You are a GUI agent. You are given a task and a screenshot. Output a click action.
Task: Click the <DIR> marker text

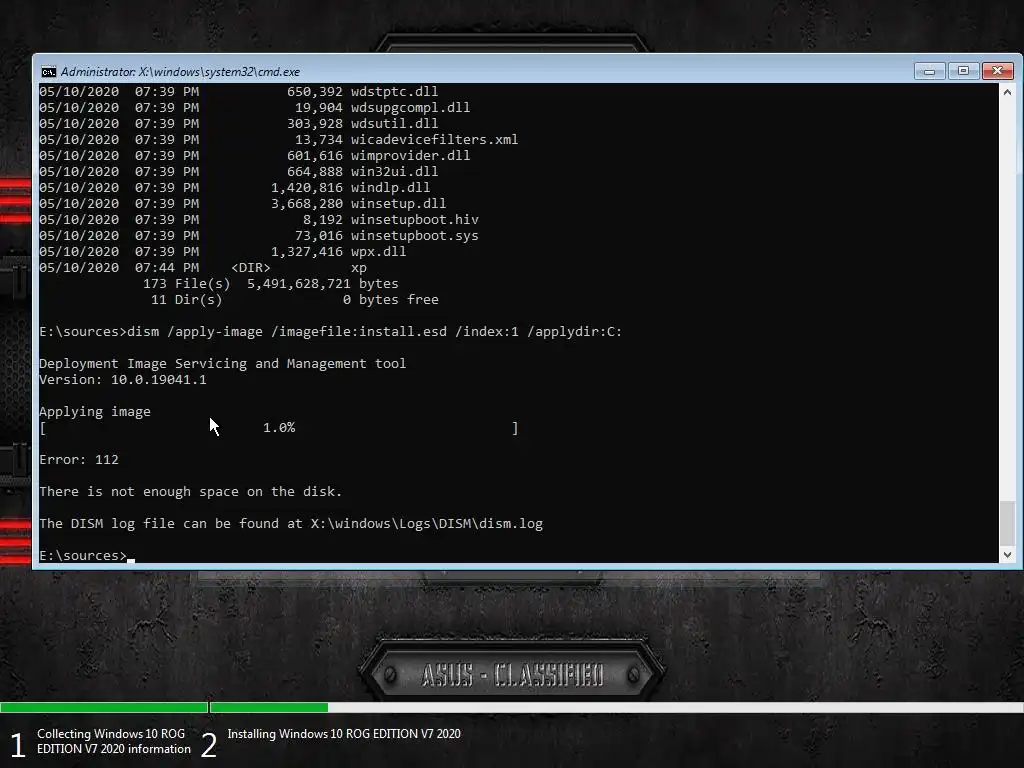click(x=251, y=268)
